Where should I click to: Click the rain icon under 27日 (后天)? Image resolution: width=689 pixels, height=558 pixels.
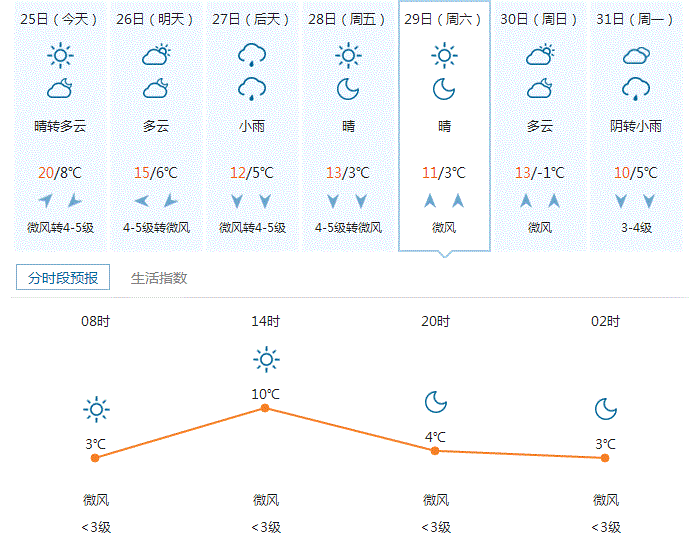click(x=251, y=54)
